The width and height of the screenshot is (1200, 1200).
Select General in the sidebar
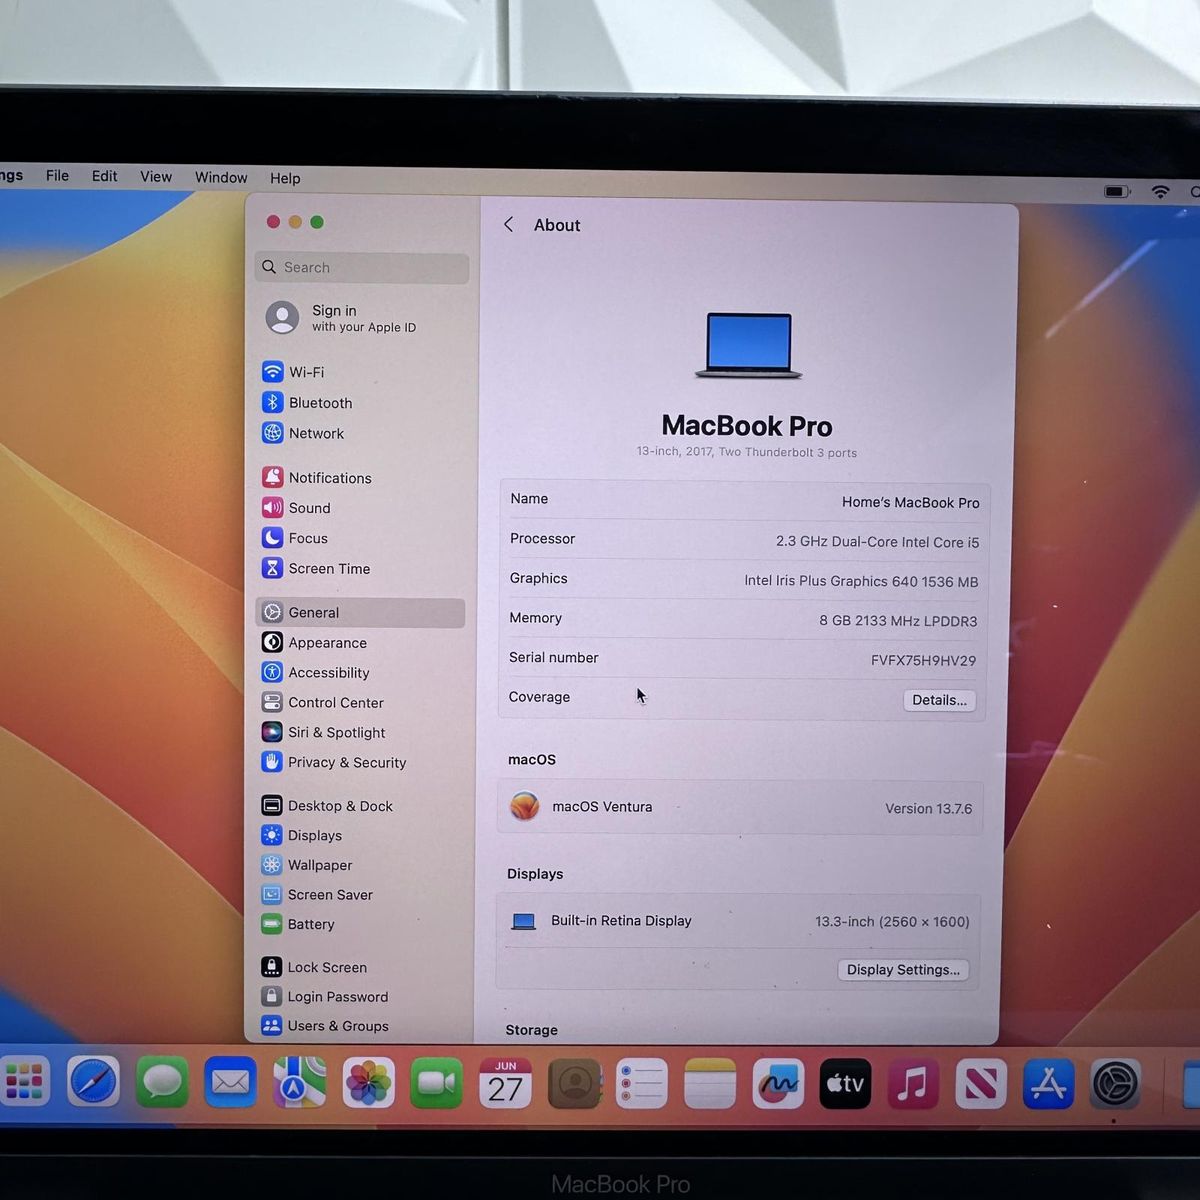(360, 612)
